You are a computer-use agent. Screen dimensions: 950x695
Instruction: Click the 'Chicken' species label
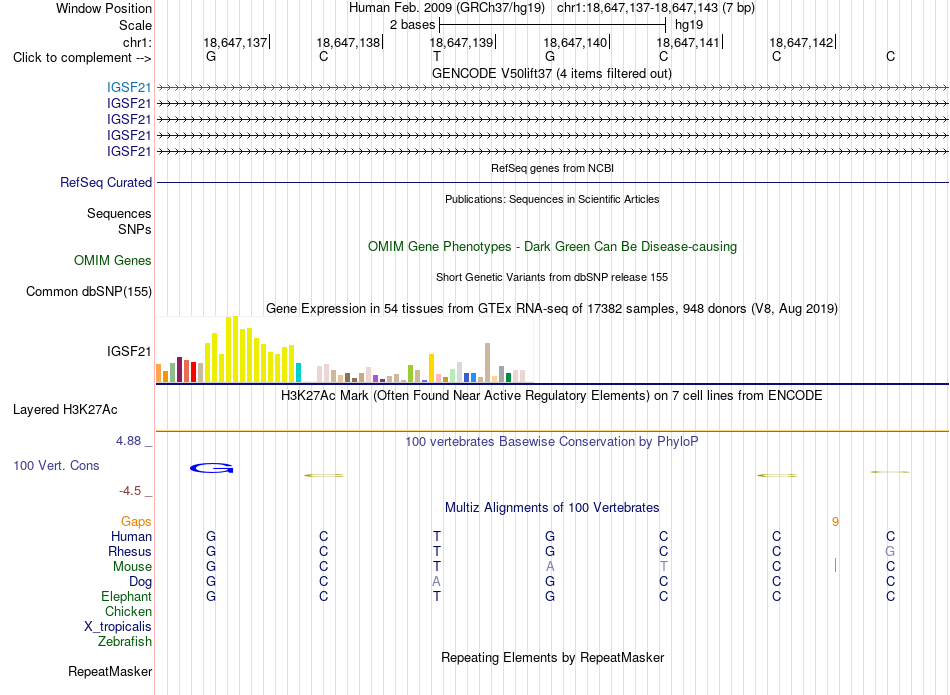[x=128, y=611]
